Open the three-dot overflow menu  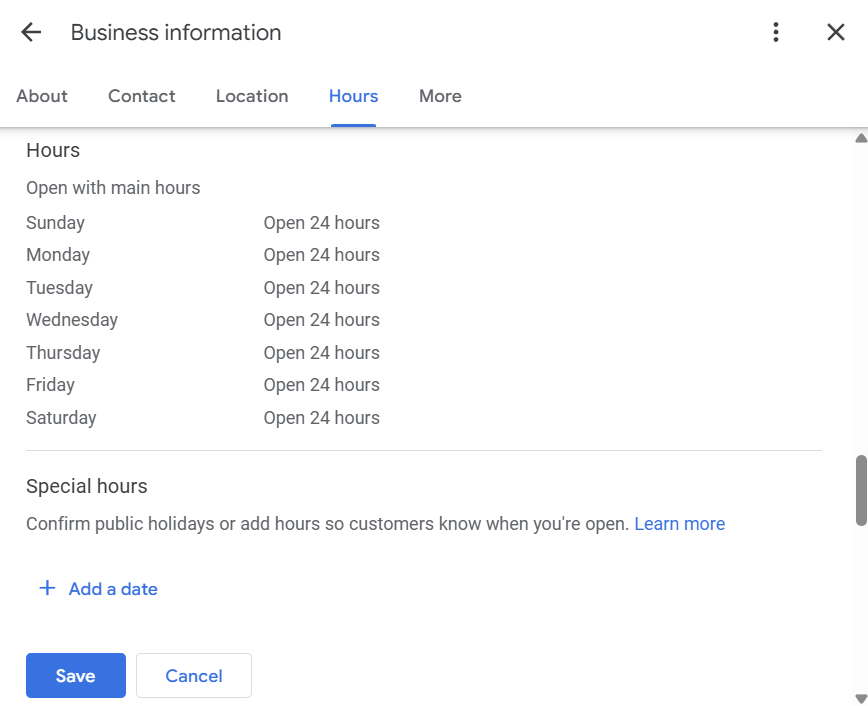click(x=775, y=32)
